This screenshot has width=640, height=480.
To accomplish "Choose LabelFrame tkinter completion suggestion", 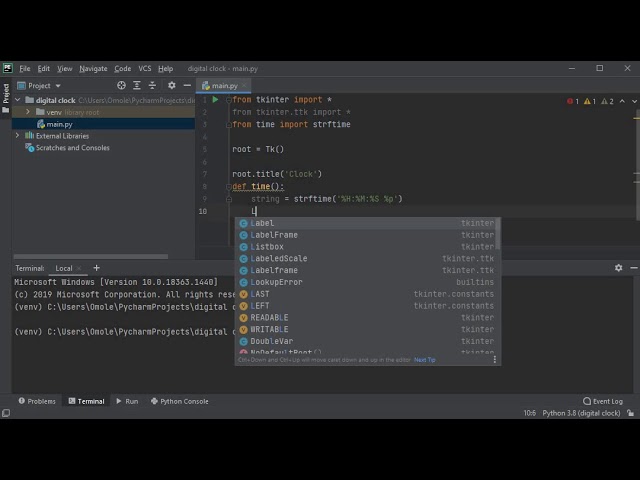I will [367, 235].
